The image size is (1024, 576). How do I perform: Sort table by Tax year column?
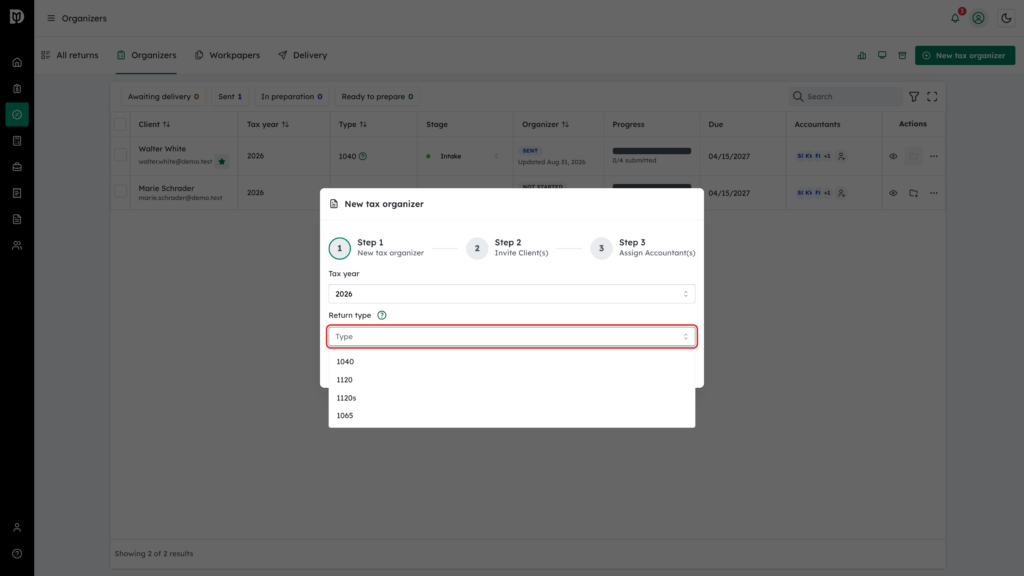[x=268, y=124]
